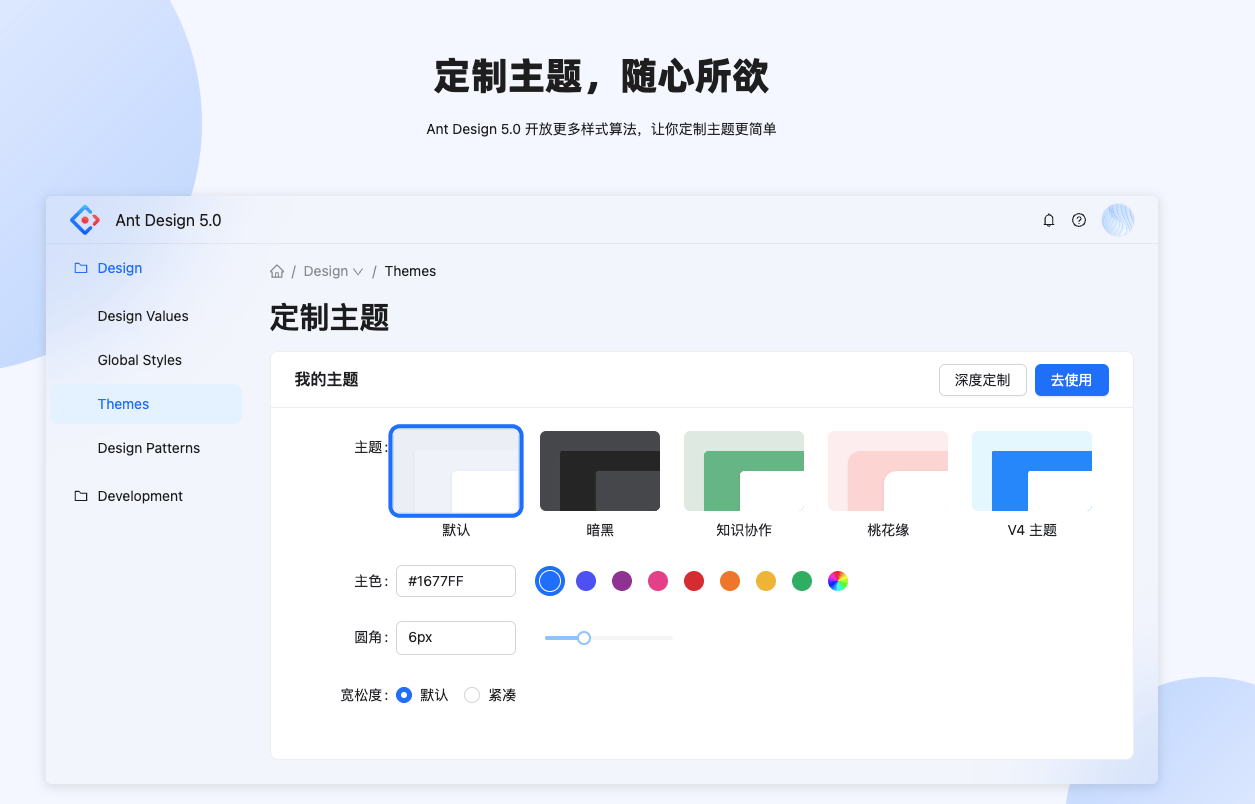Click the Ant Design 5.0 header title

click(x=169, y=220)
